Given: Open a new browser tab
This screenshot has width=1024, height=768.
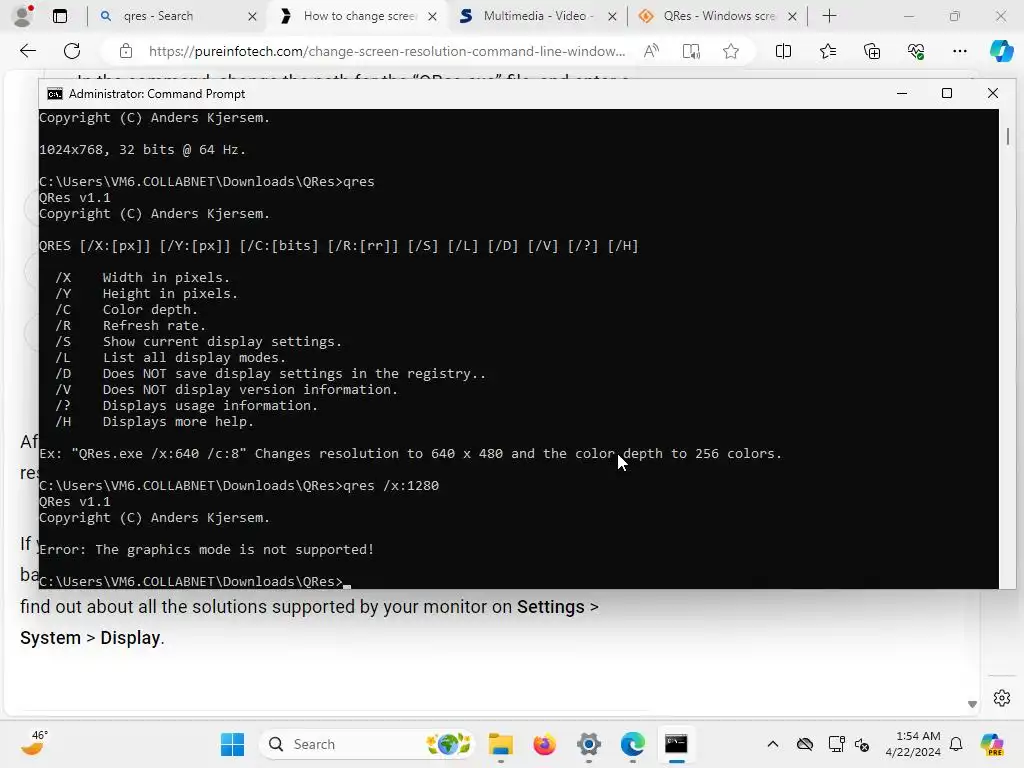Looking at the screenshot, I should [x=829, y=16].
